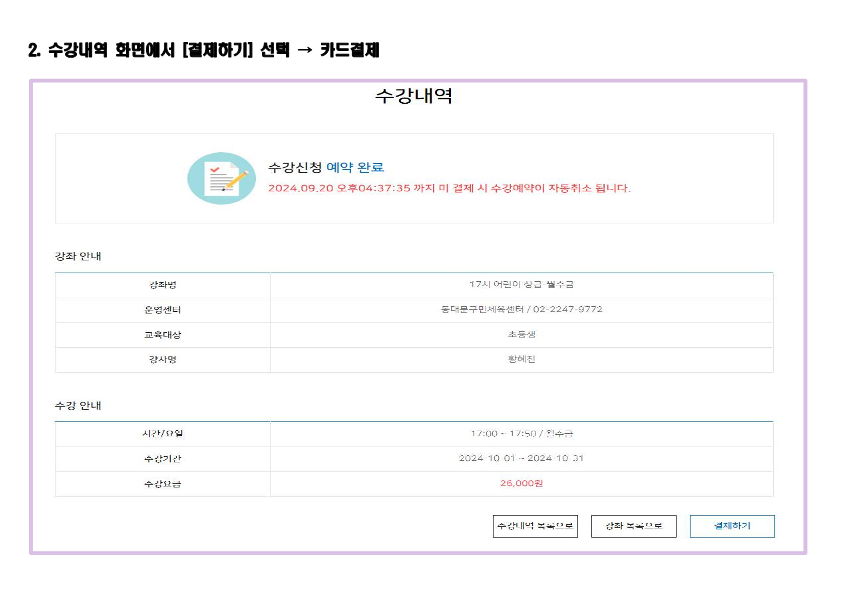Viewport: 841px width, 595px height.
Task: Click the 수강내역 page title
Action: click(x=414, y=96)
